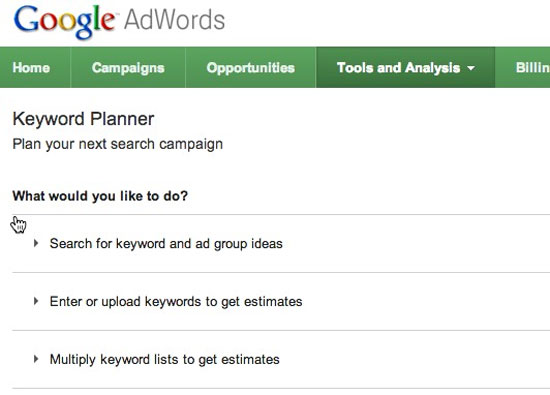Click the AdWords logo text
This screenshot has width=550, height=395.
click(174, 20)
